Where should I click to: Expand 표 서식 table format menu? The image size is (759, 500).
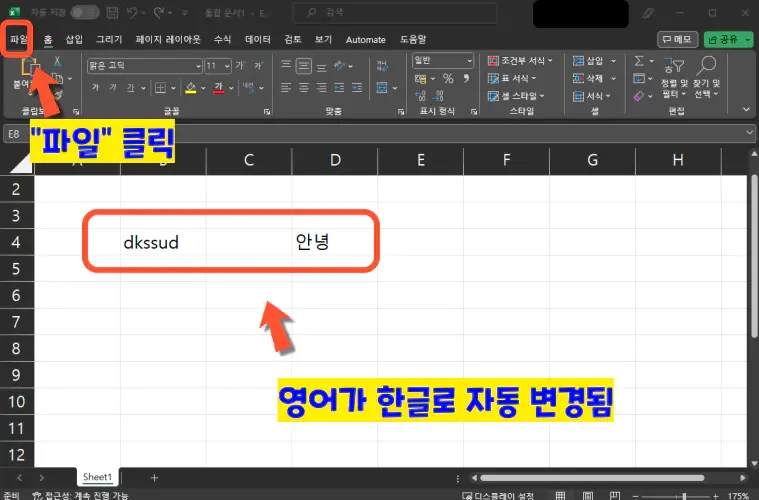coord(512,78)
